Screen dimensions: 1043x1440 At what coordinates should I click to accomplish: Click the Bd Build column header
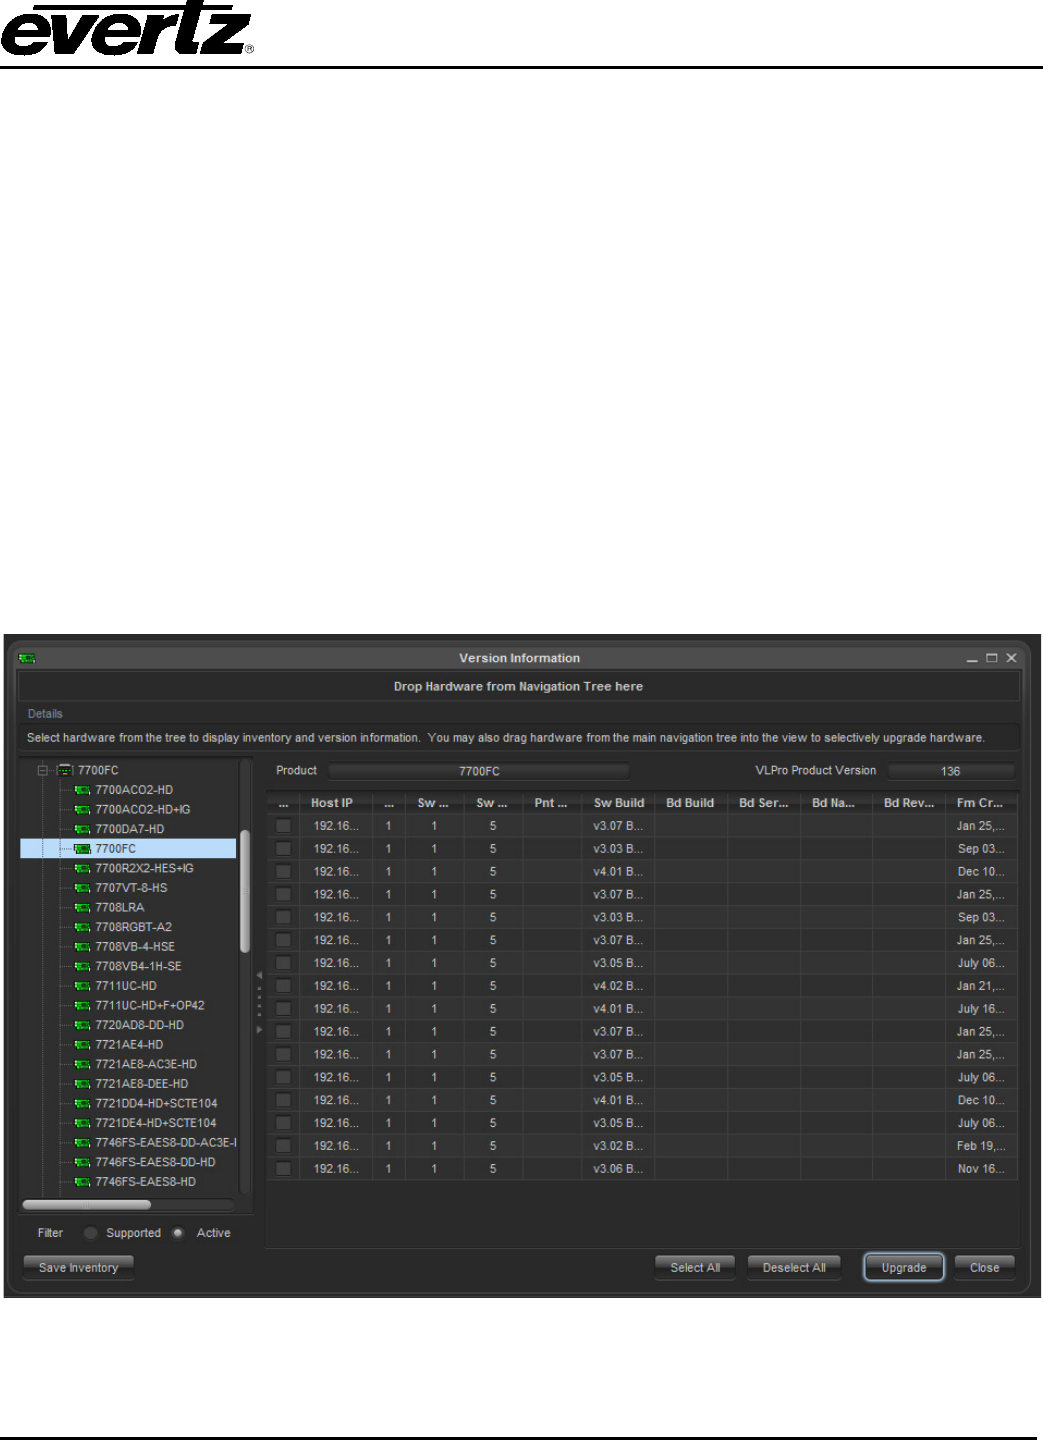(691, 803)
